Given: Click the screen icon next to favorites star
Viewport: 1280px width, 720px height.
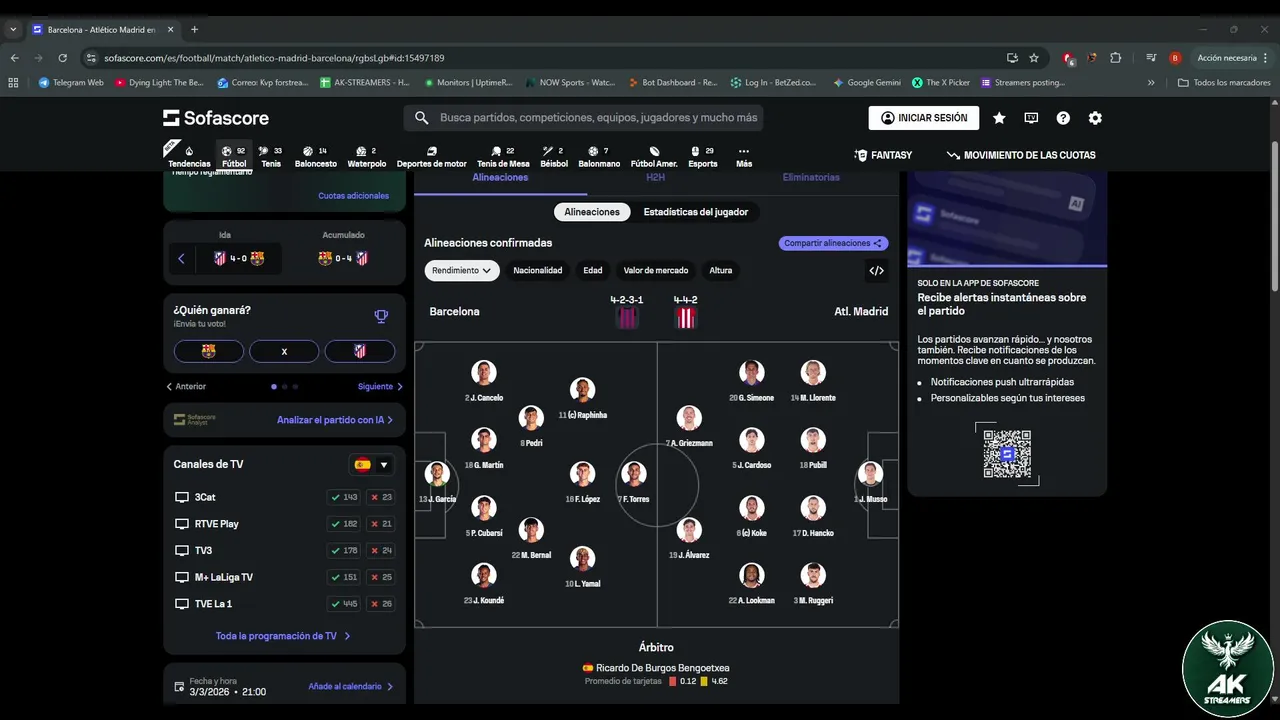Looking at the screenshot, I should 1031,118.
